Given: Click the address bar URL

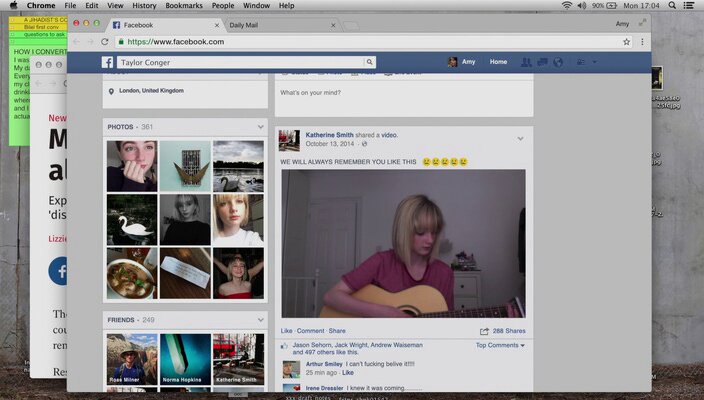Looking at the screenshot, I should (x=176, y=42).
